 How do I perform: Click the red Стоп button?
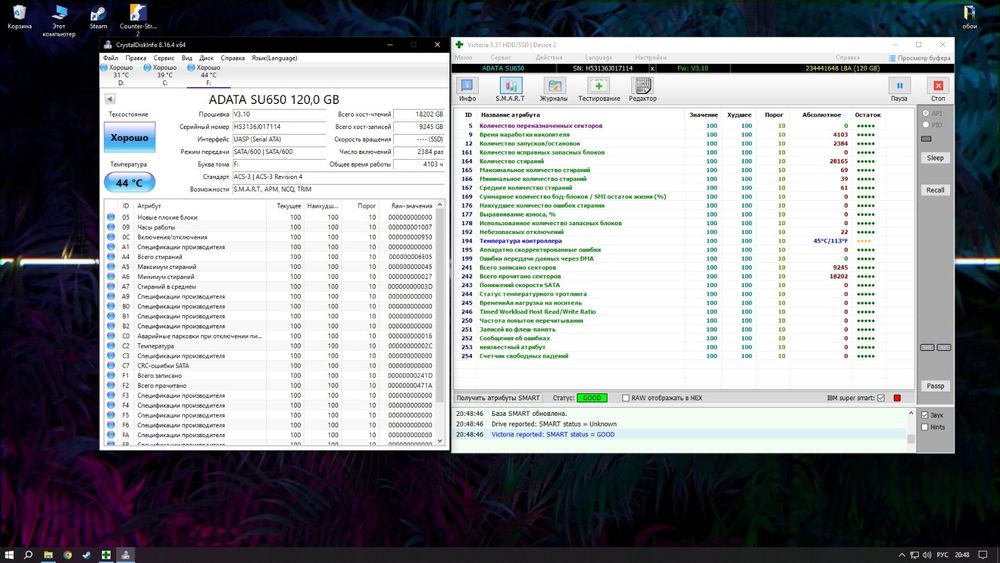938,89
